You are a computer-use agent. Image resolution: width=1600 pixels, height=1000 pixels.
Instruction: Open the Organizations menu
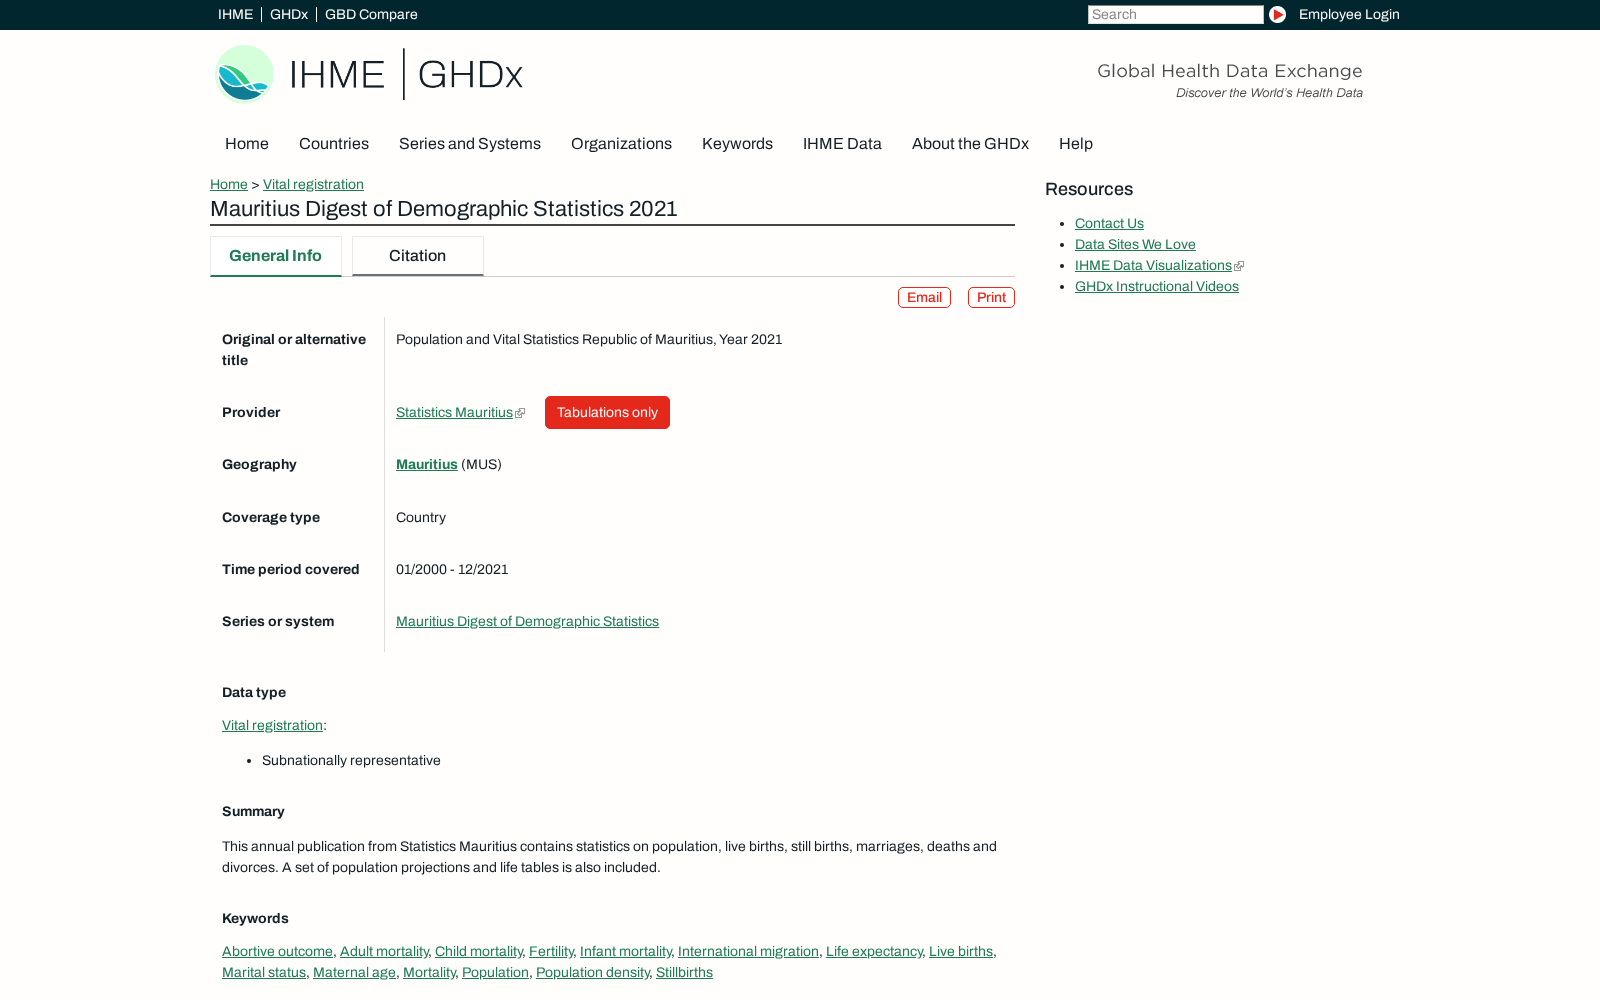point(621,144)
